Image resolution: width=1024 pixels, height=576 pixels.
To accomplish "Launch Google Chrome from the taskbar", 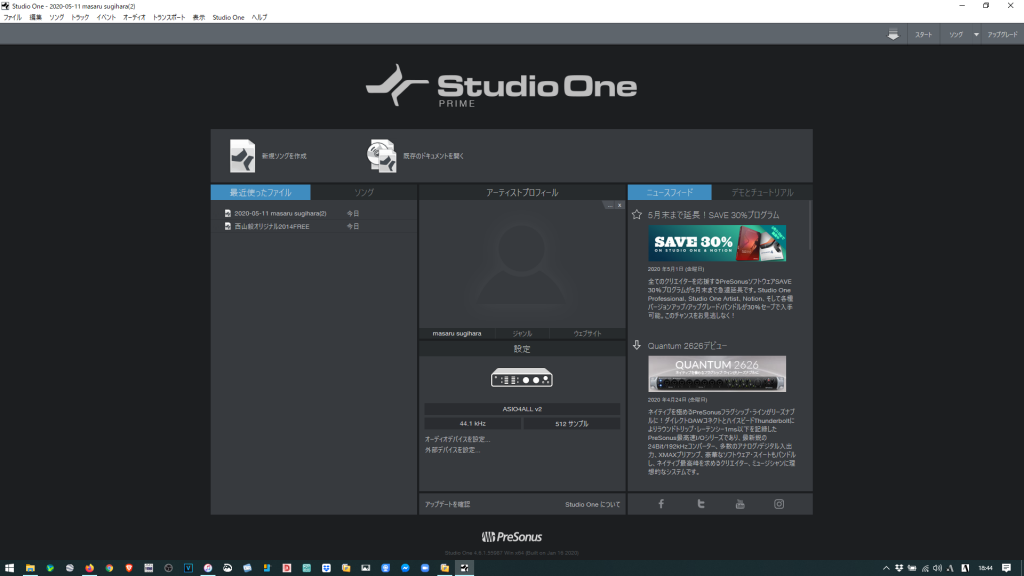I will point(109,568).
